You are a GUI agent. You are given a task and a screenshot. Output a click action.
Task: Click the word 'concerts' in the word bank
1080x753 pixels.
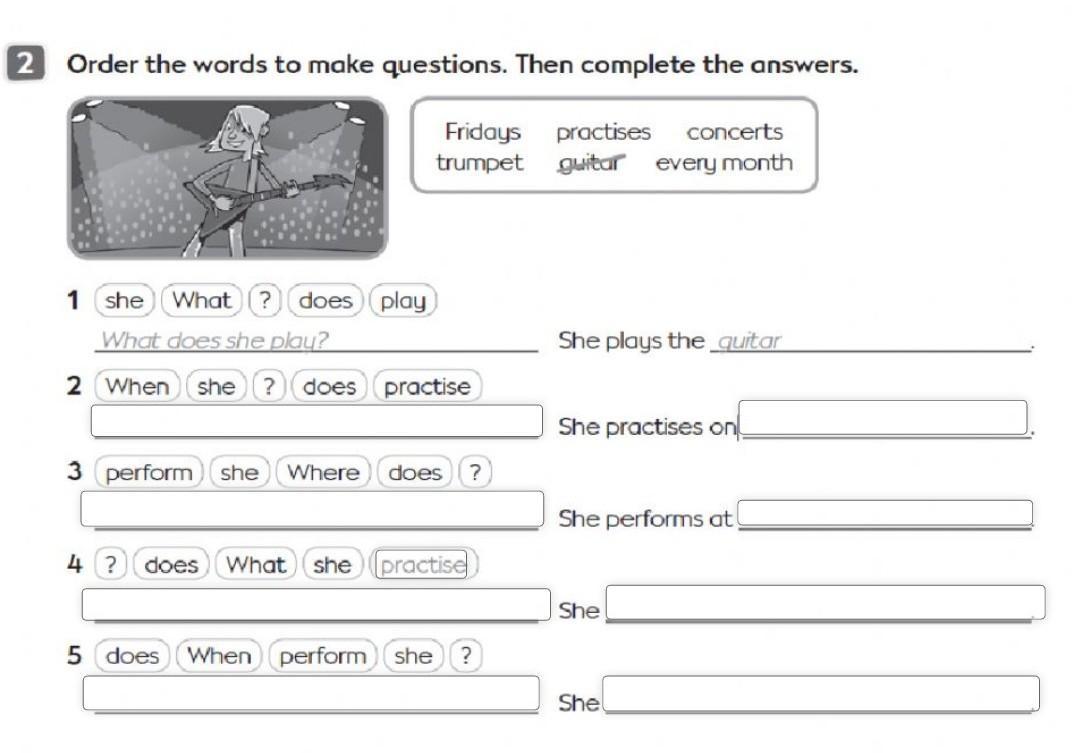(x=734, y=132)
